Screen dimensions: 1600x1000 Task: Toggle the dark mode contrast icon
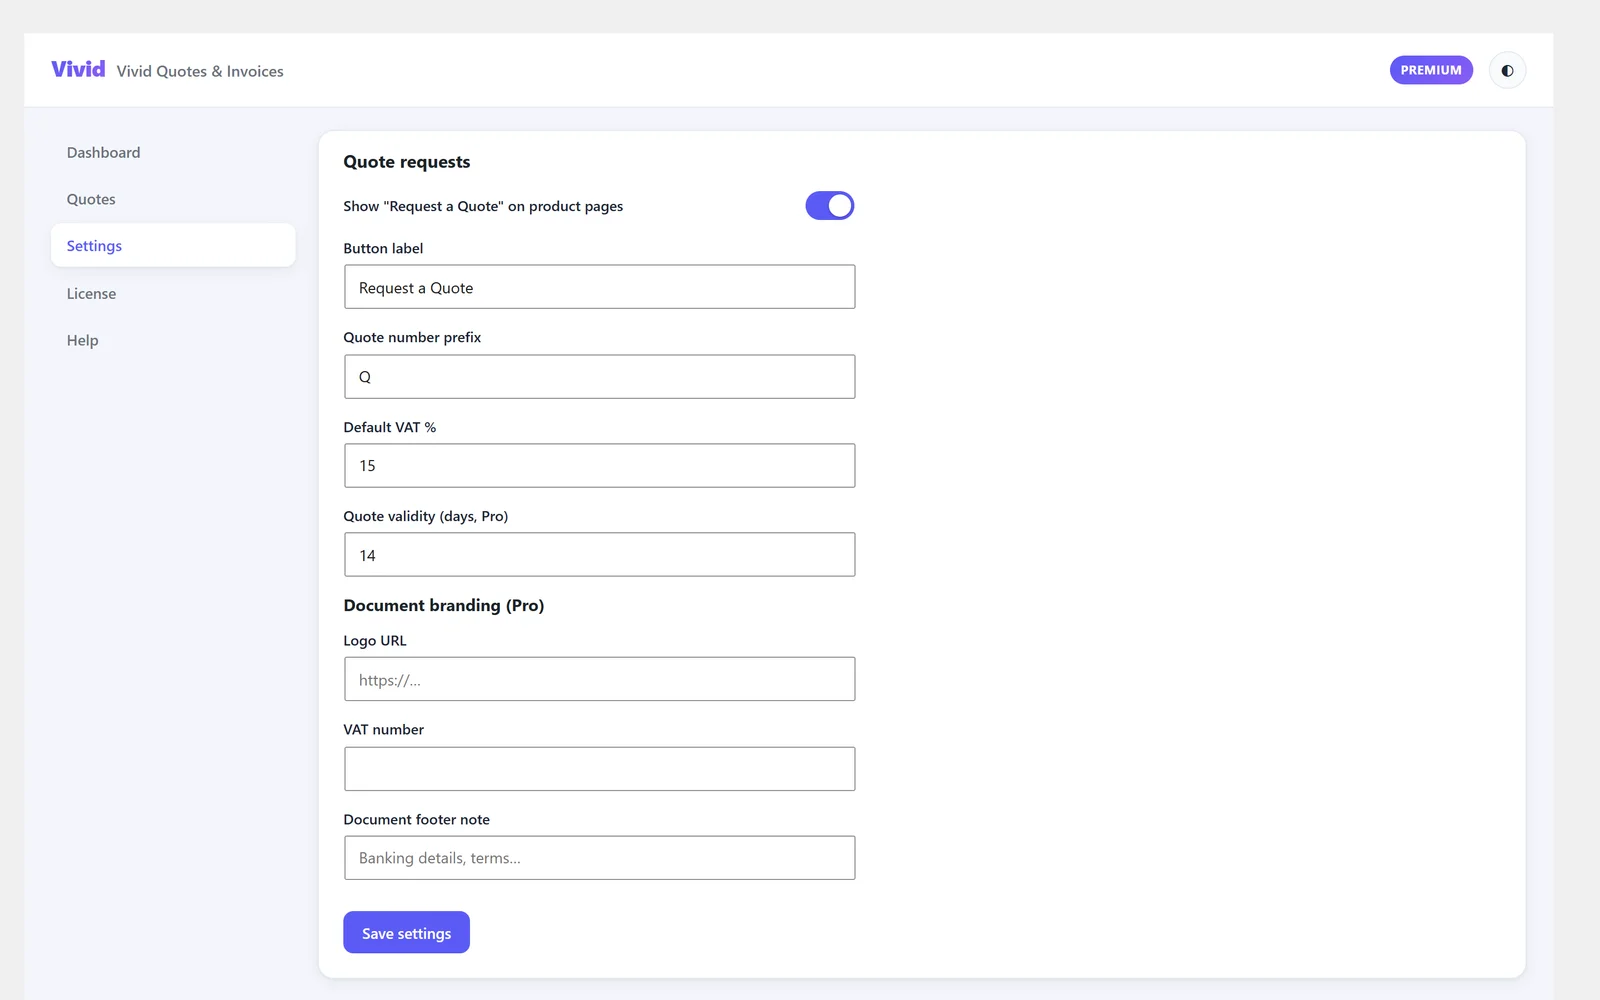1507,70
